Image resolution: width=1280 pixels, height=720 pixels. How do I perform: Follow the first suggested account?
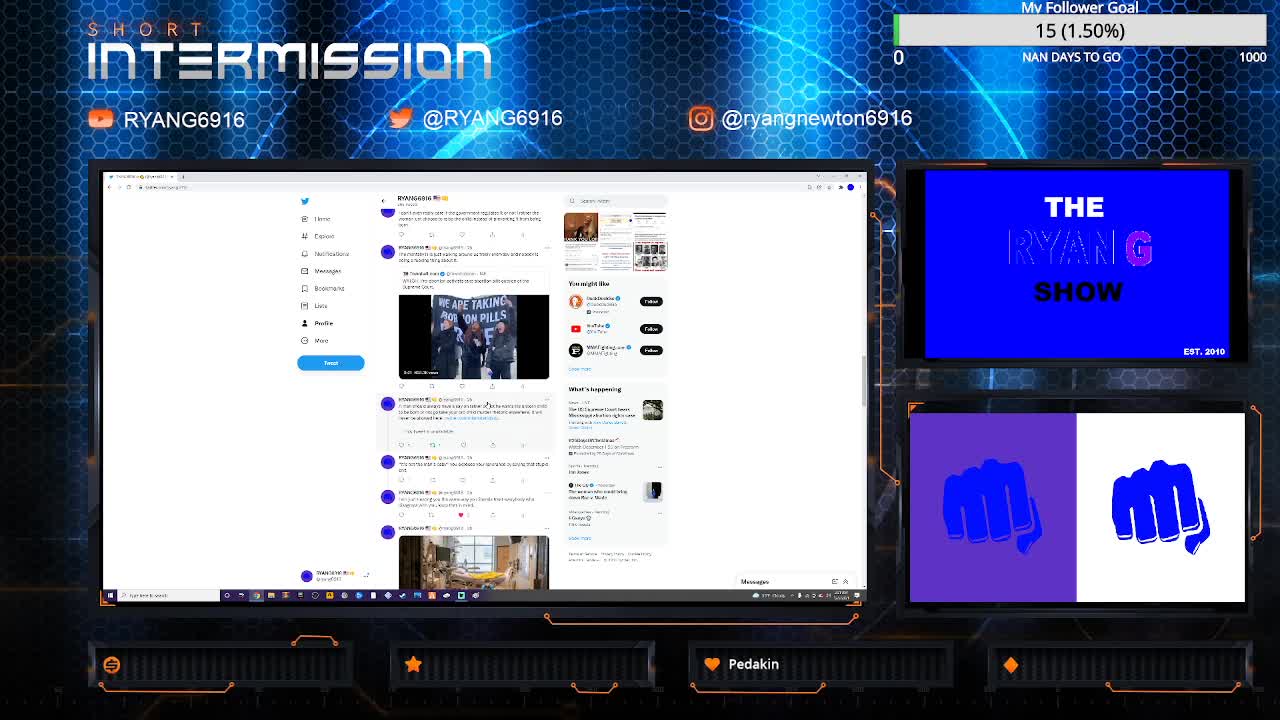[x=651, y=301]
